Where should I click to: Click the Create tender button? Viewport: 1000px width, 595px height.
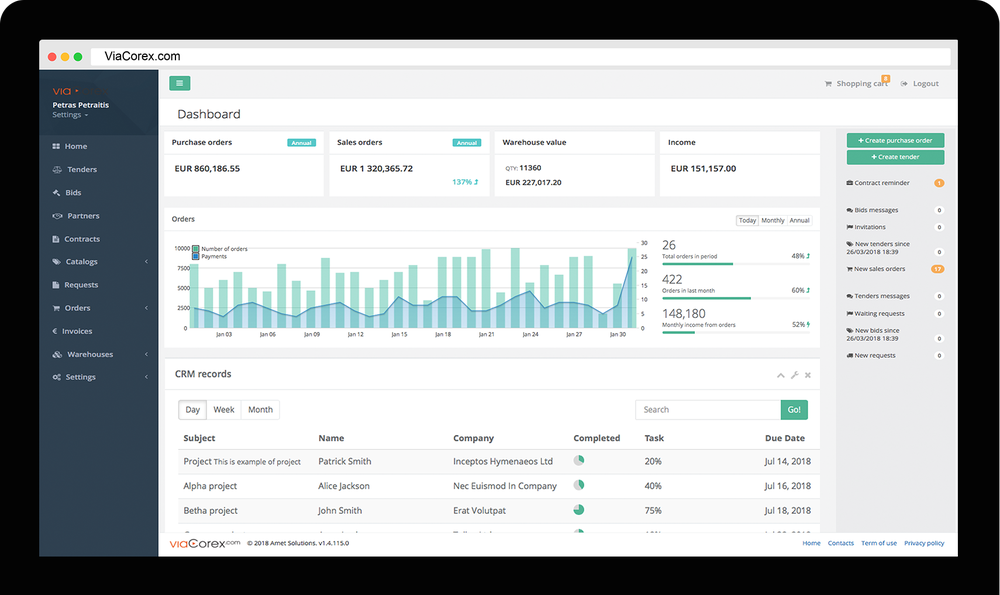[895, 157]
